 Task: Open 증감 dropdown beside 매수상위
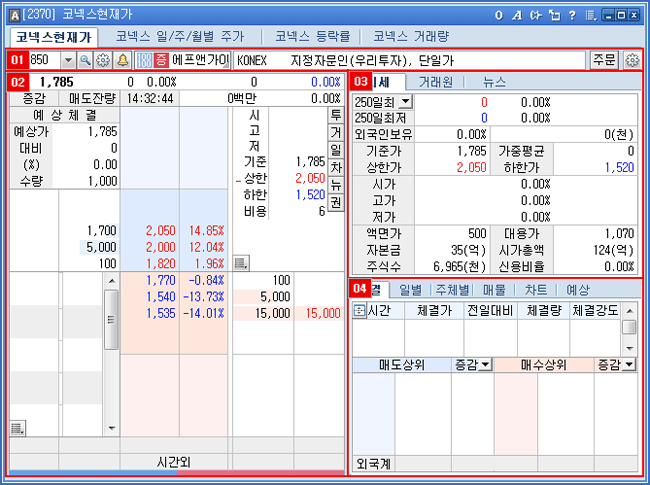click(x=627, y=366)
